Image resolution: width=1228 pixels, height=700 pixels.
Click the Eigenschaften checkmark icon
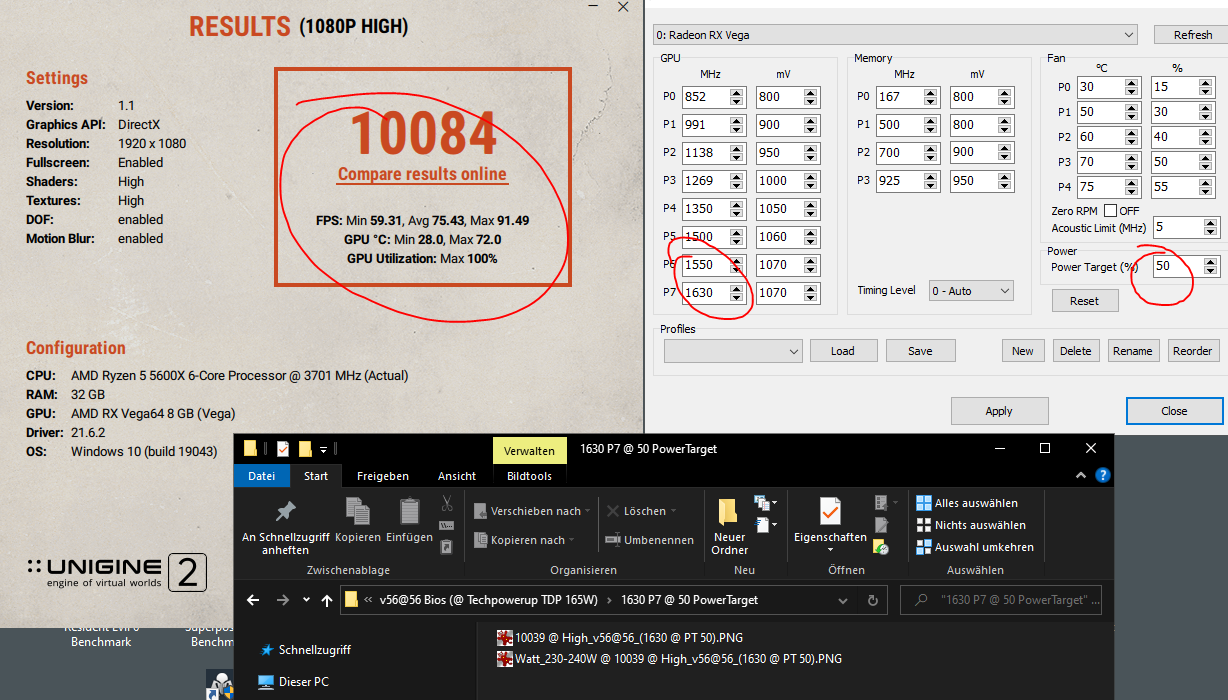[x=830, y=511]
